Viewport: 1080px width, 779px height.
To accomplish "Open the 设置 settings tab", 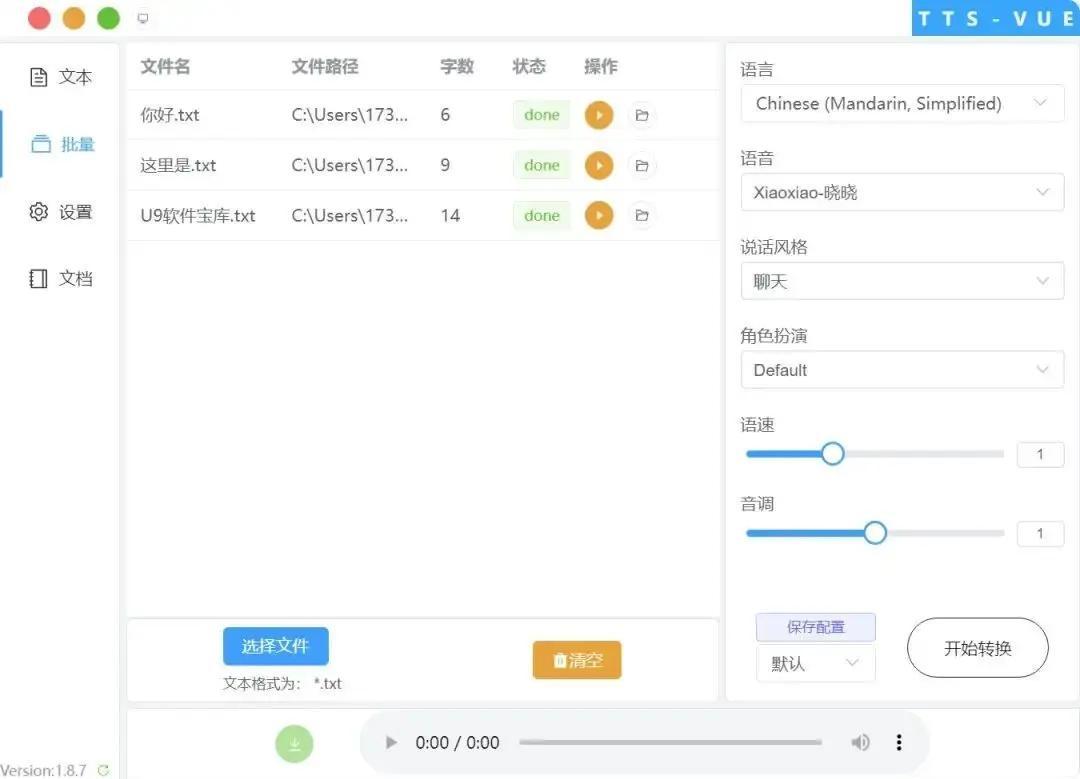I will click(x=62, y=212).
